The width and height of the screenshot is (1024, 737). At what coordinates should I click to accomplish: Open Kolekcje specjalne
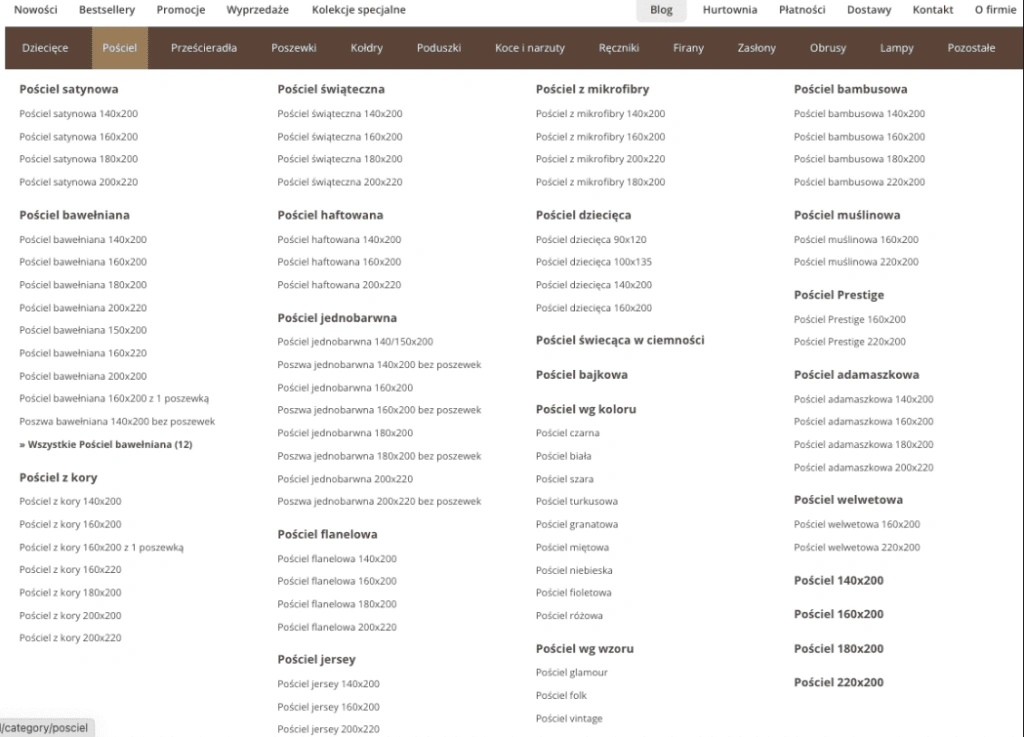point(358,10)
